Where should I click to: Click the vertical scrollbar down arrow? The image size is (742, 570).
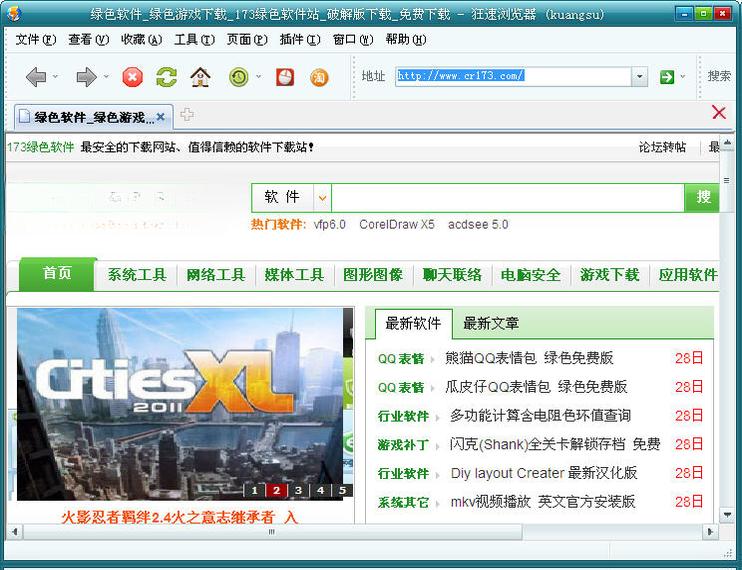[x=726, y=515]
